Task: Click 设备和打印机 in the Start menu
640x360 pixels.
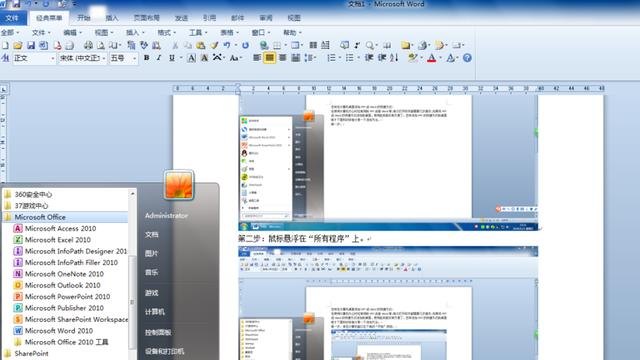Action: (x=164, y=351)
